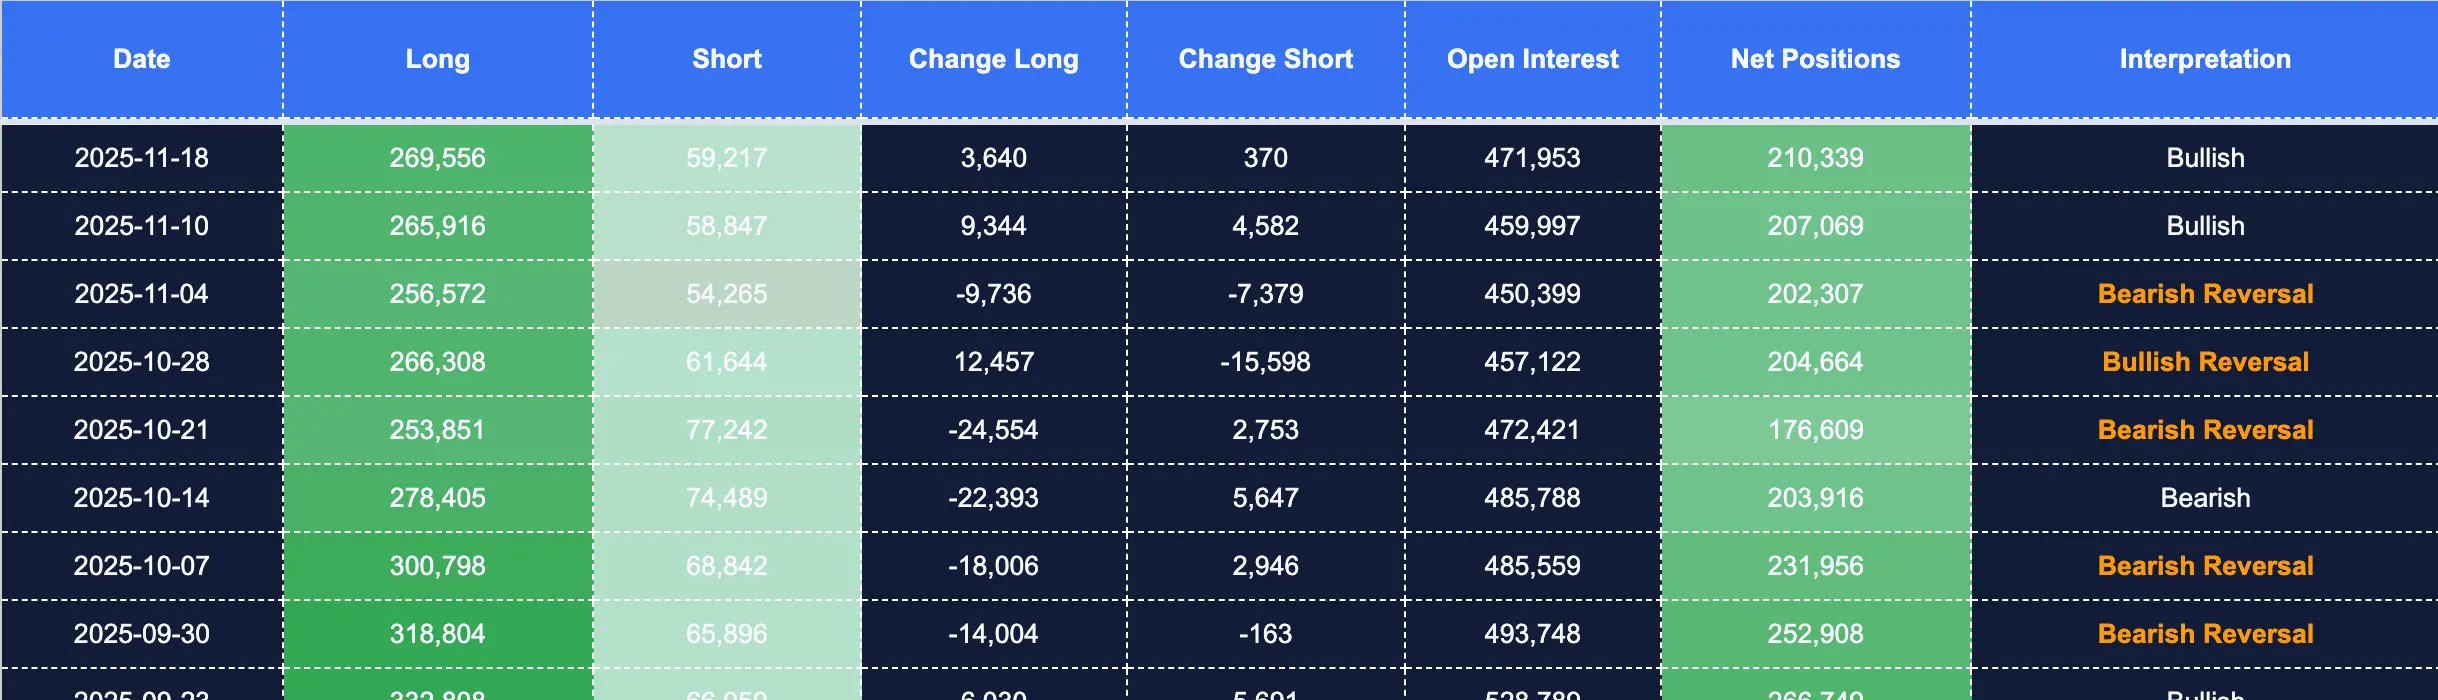Select Open Interest value 485,788
The width and height of the screenshot is (2438, 700).
tap(1532, 498)
